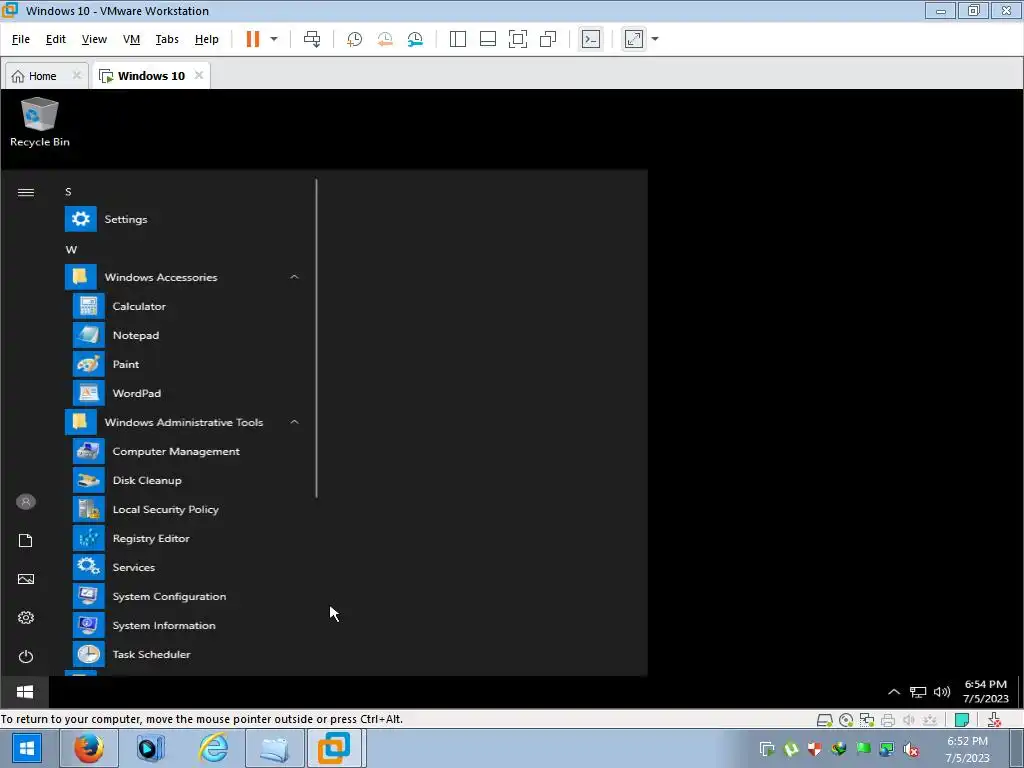Screen dimensions: 1024x768
Task: Pause the virtual machine
Action: tap(253, 39)
